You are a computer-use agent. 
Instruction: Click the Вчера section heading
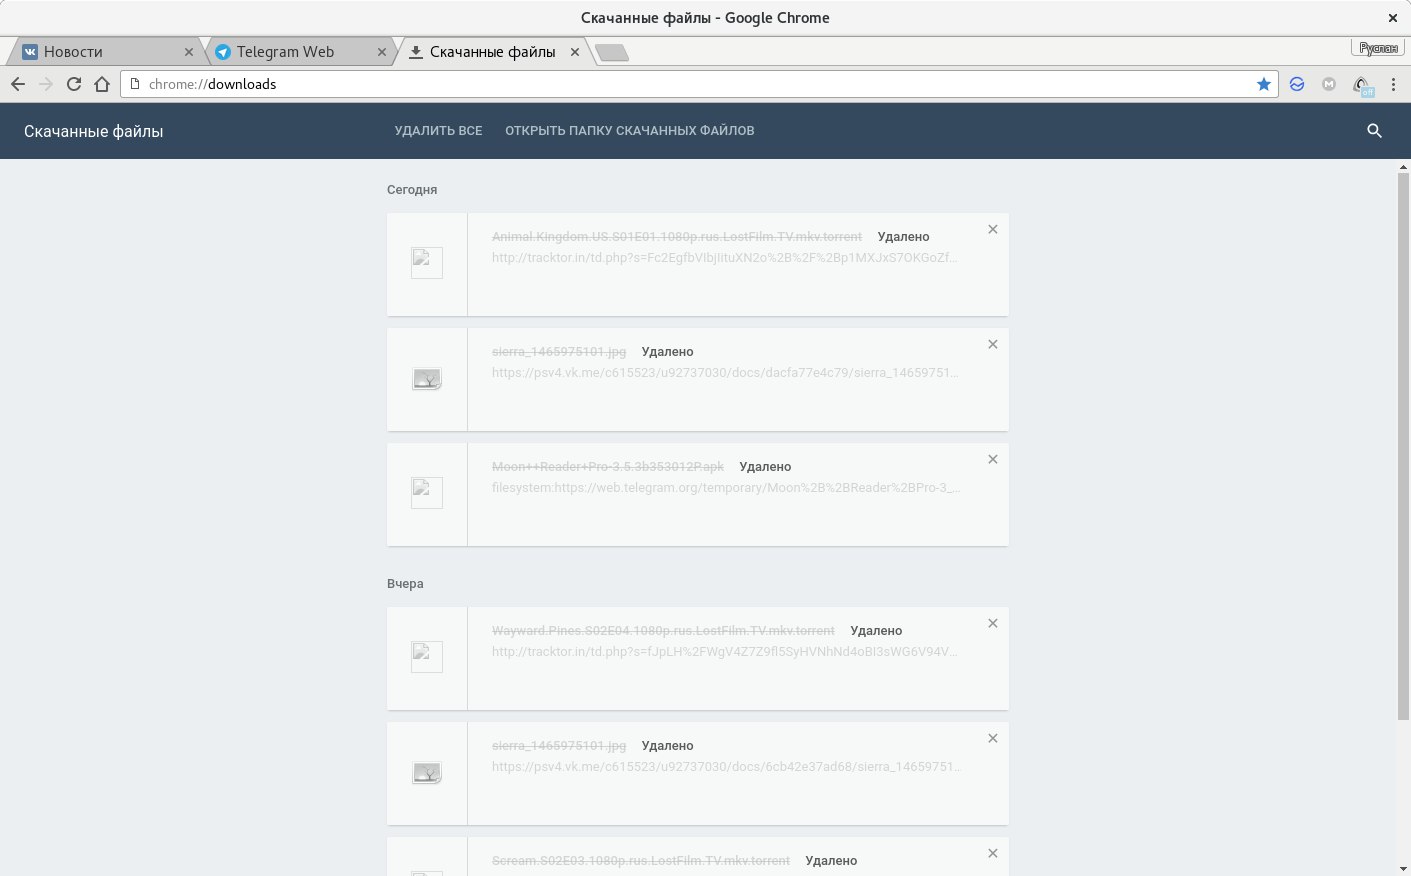tap(405, 584)
